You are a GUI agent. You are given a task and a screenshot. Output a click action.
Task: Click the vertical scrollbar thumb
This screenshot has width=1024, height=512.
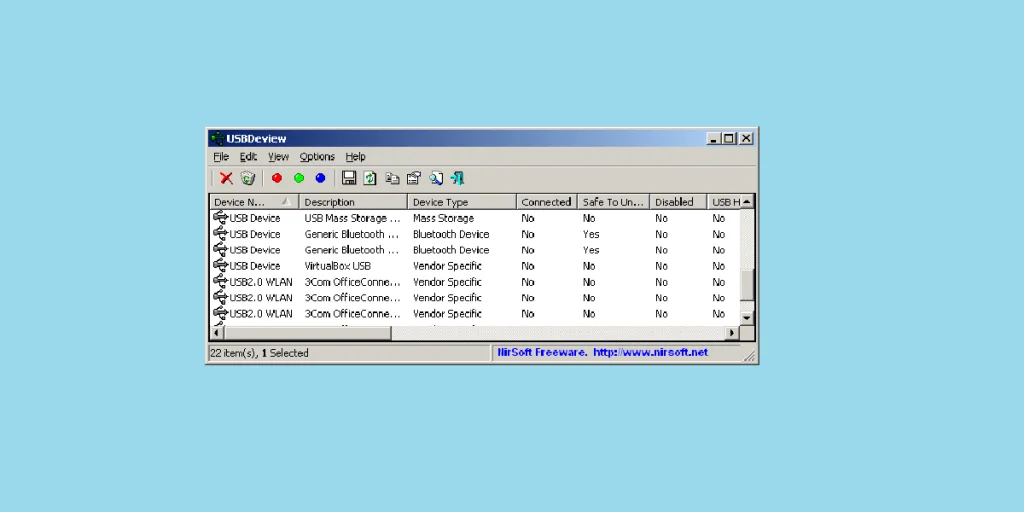[747, 285]
